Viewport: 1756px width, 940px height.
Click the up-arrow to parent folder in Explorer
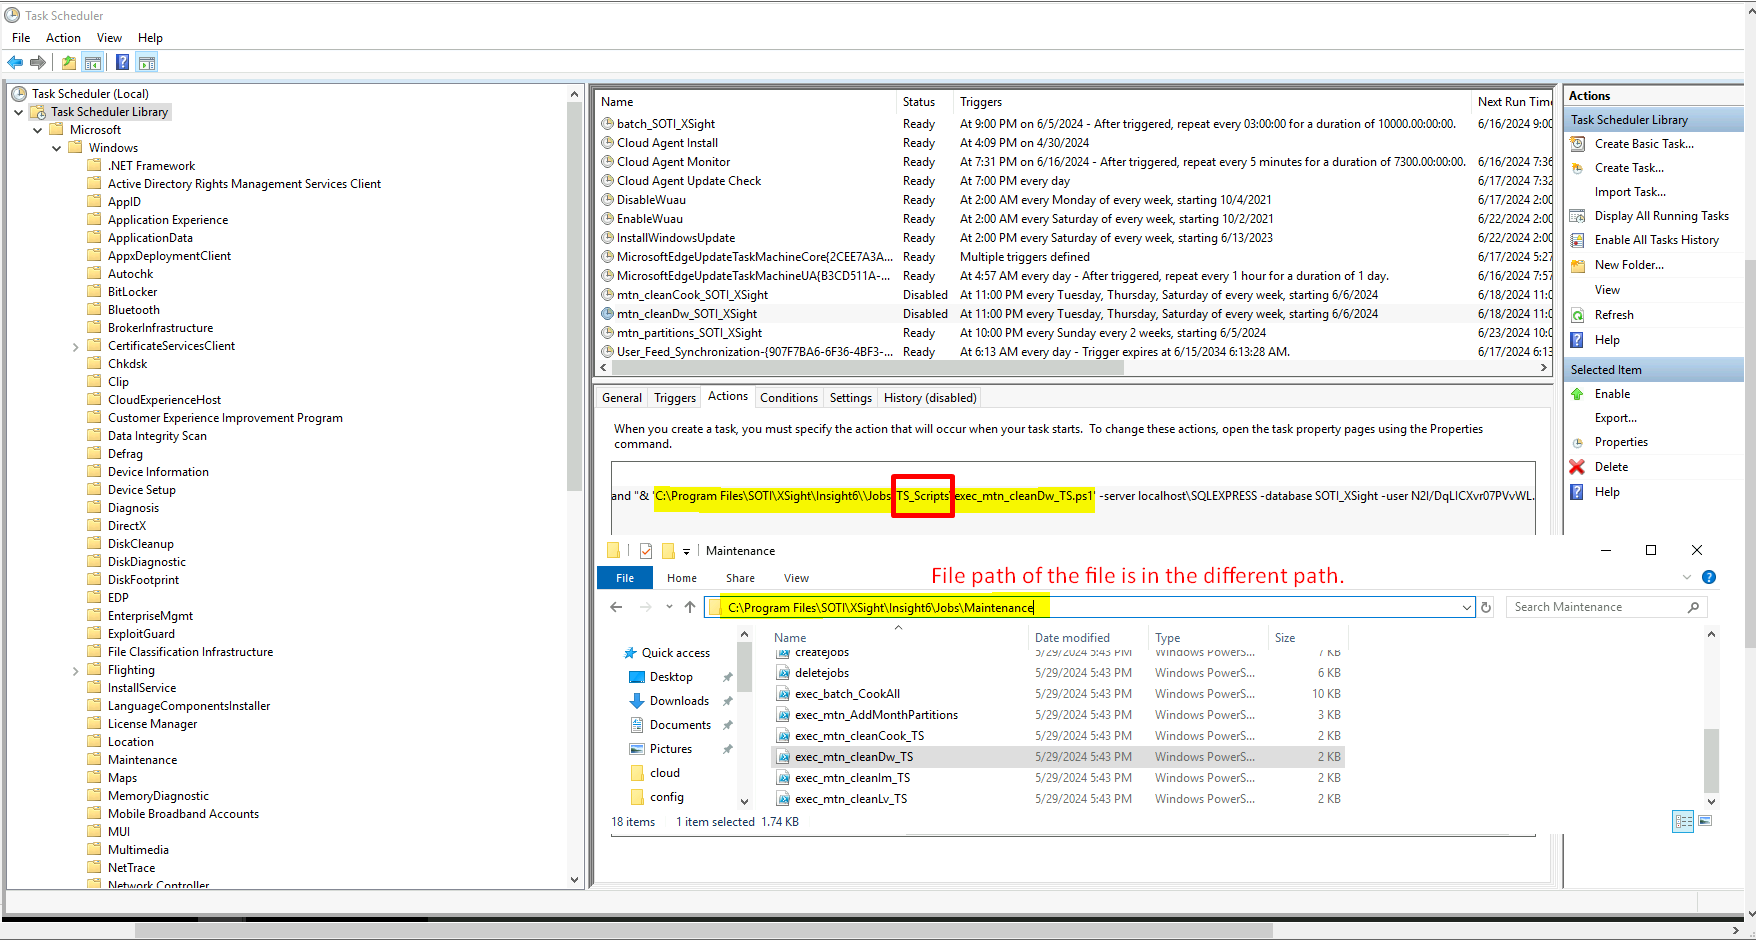tap(689, 607)
